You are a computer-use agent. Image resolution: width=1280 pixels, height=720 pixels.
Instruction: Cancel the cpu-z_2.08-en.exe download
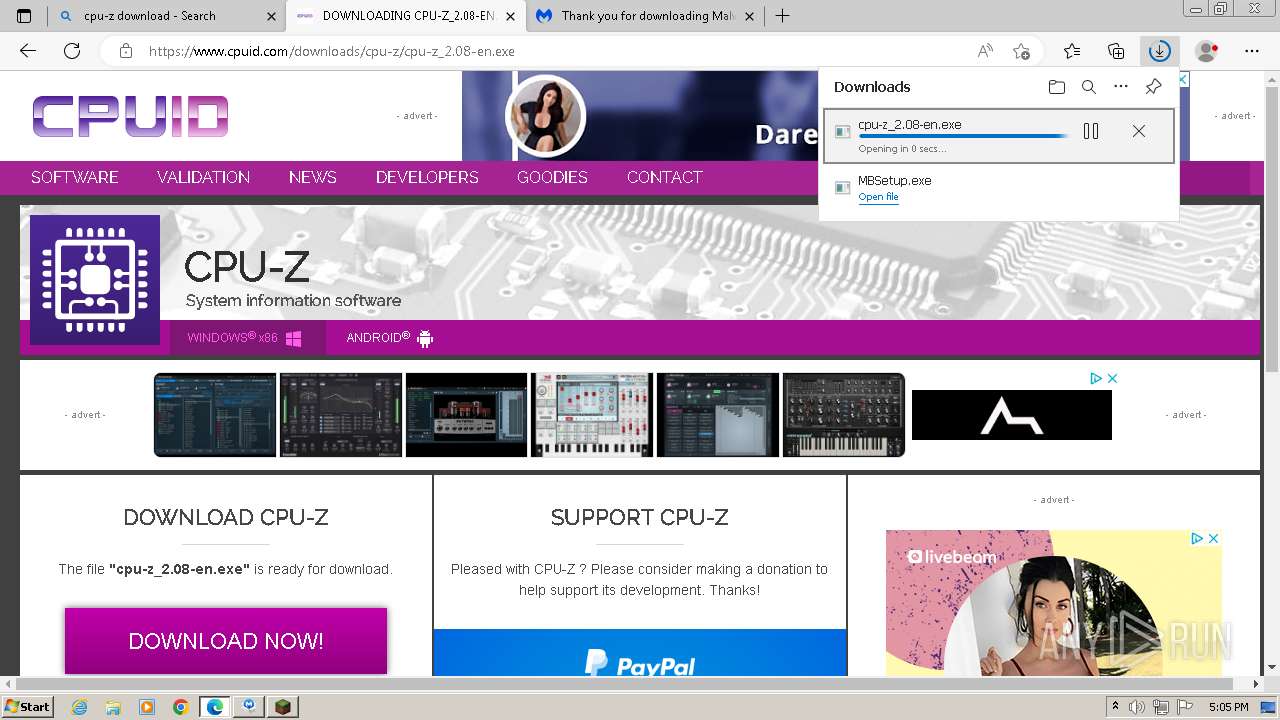coord(1139,131)
